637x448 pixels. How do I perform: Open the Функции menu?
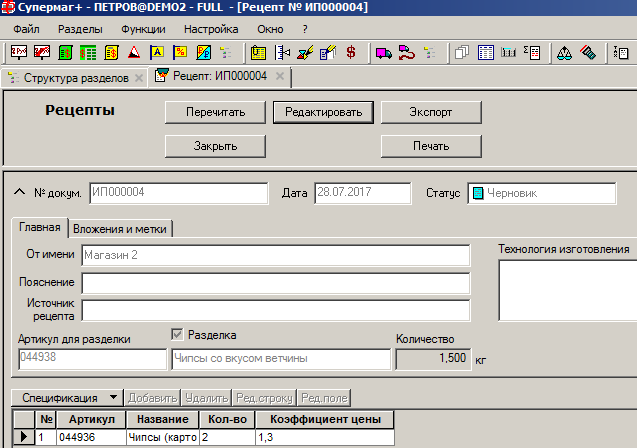143,29
